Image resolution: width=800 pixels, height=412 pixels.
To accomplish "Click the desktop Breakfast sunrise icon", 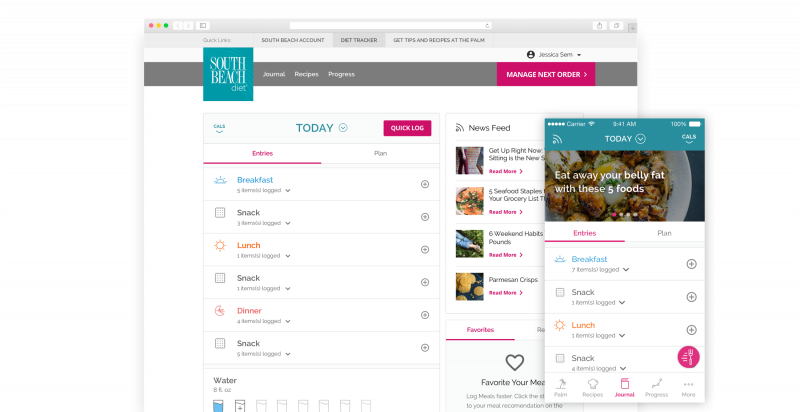I will tap(220, 180).
